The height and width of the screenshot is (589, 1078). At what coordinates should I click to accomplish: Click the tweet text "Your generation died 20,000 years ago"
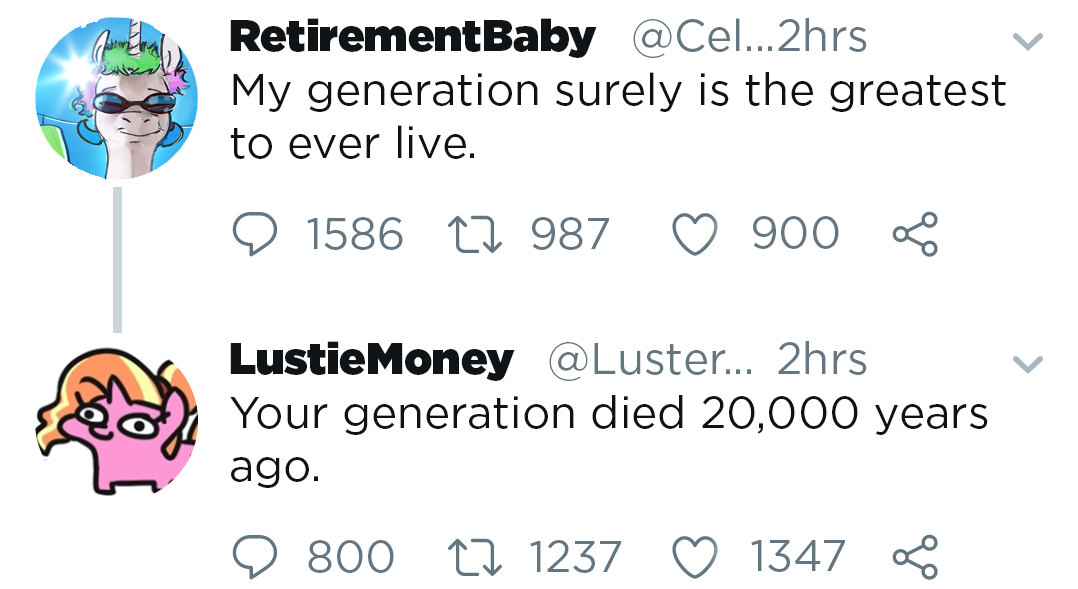click(x=608, y=412)
